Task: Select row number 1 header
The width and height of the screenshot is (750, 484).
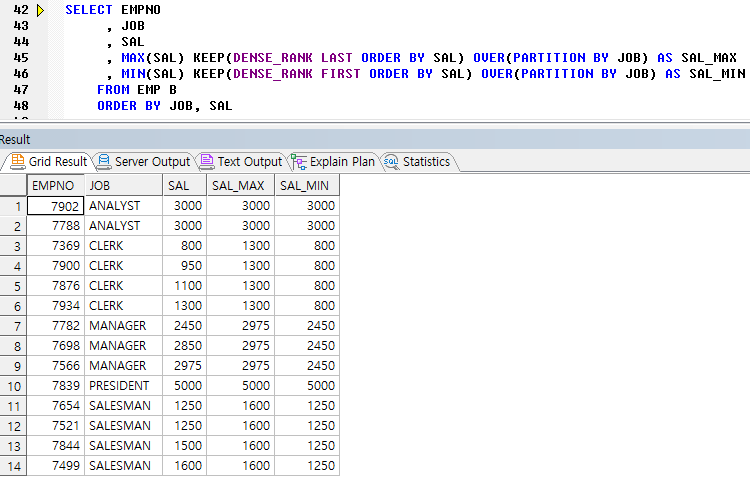Action: click(13, 206)
